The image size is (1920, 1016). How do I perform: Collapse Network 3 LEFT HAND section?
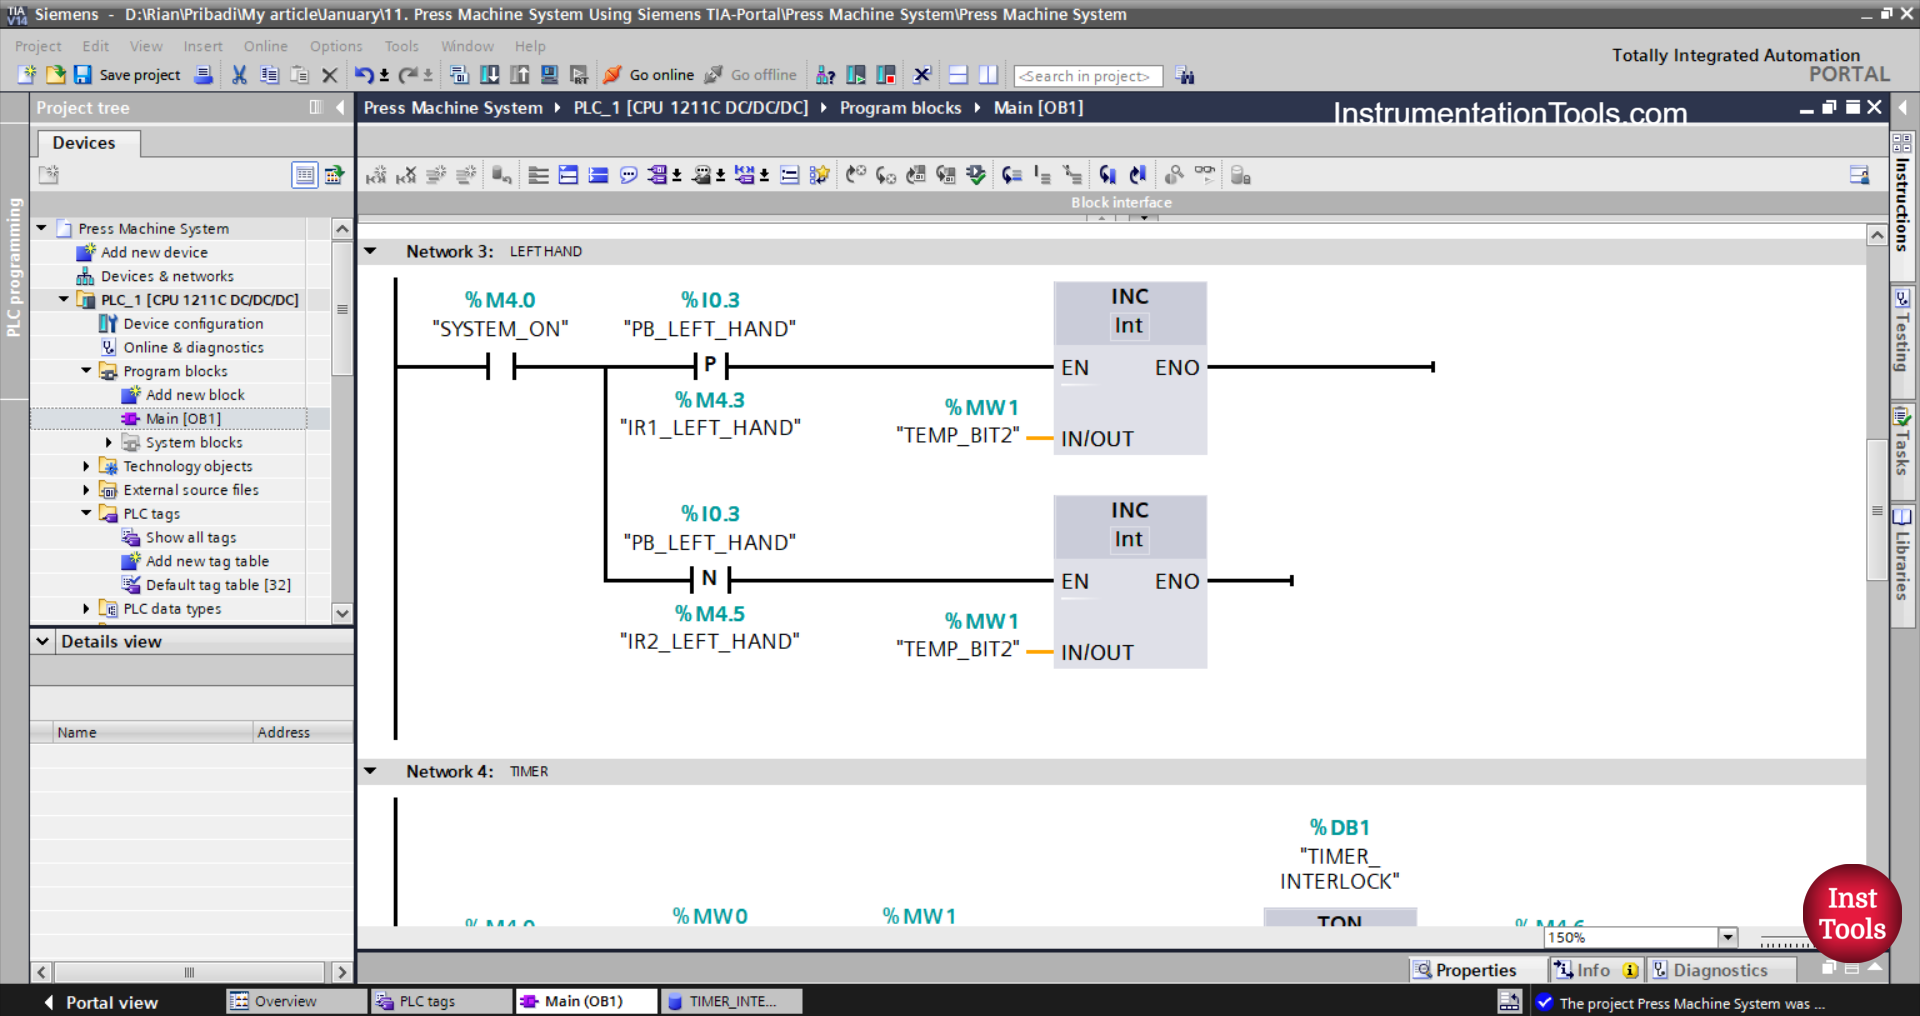coord(371,251)
